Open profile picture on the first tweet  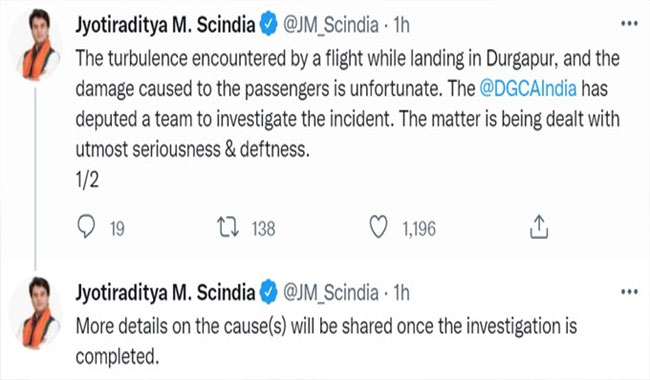click(x=38, y=44)
